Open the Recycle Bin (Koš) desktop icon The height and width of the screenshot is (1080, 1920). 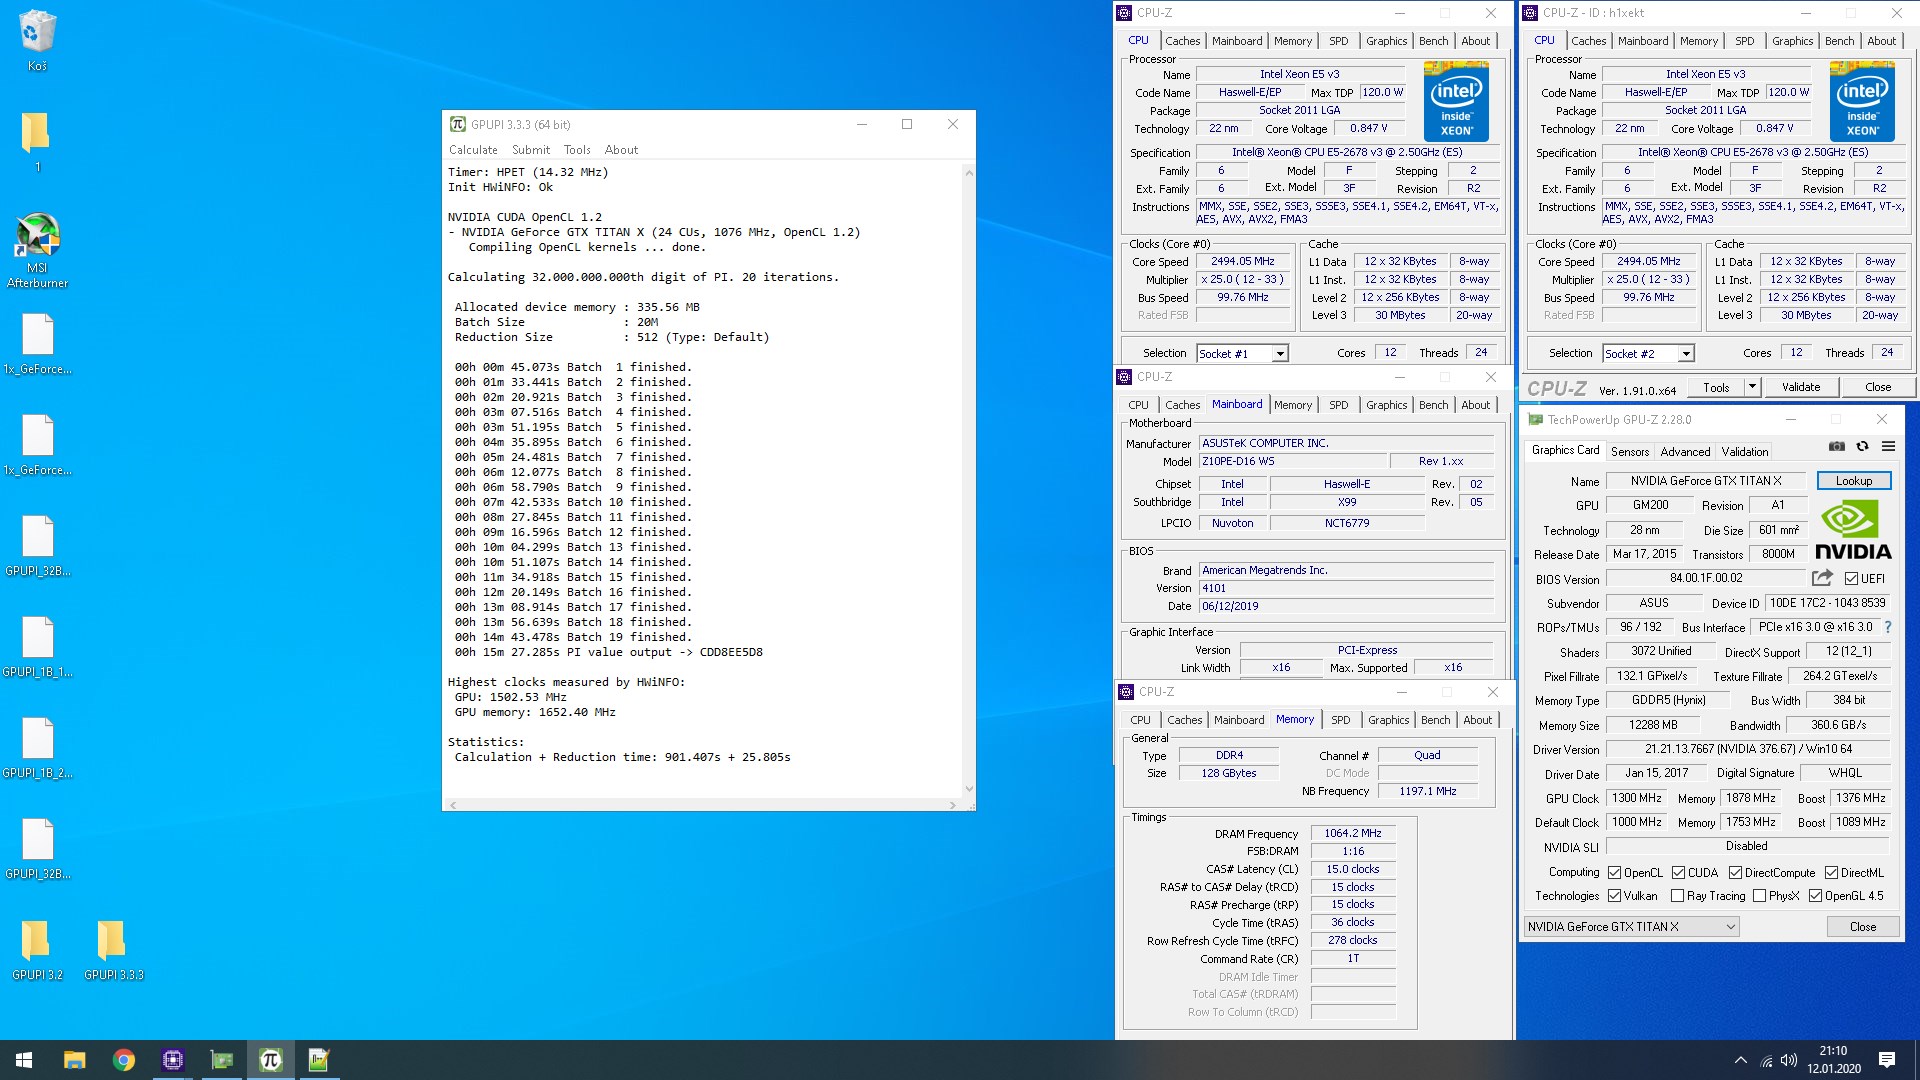coord(37,40)
